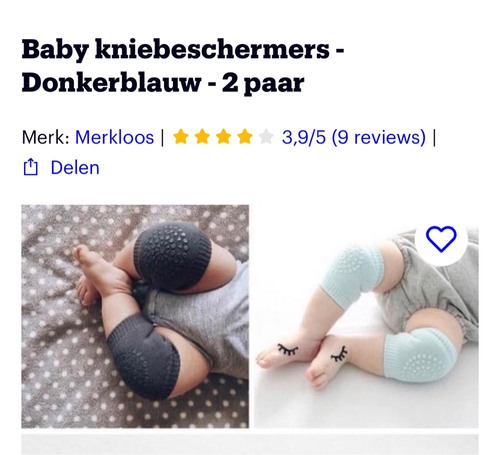500x455 pixels.
Task: Open the dark knee pads product photo
Action: point(135,316)
